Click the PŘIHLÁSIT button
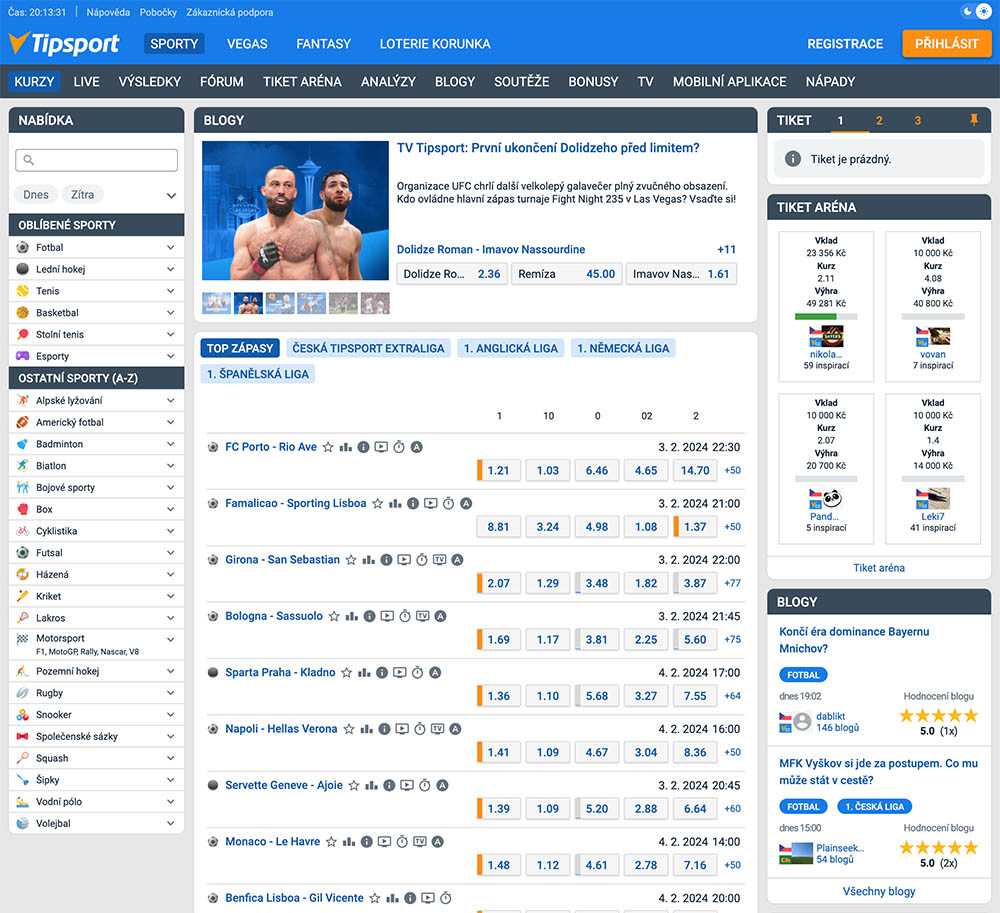 pyautogui.click(x=946, y=43)
